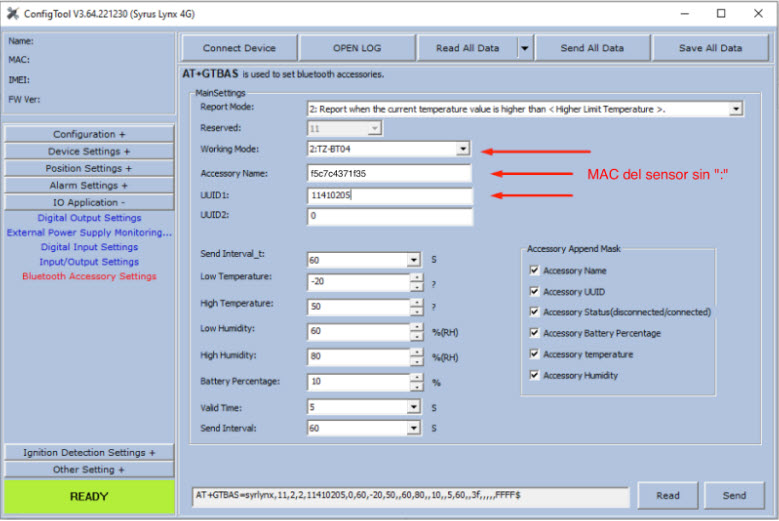Image resolution: width=779 pixels, height=521 pixels.
Task: Uncheck the Accessory Name checkbox
Action: click(x=535, y=270)
